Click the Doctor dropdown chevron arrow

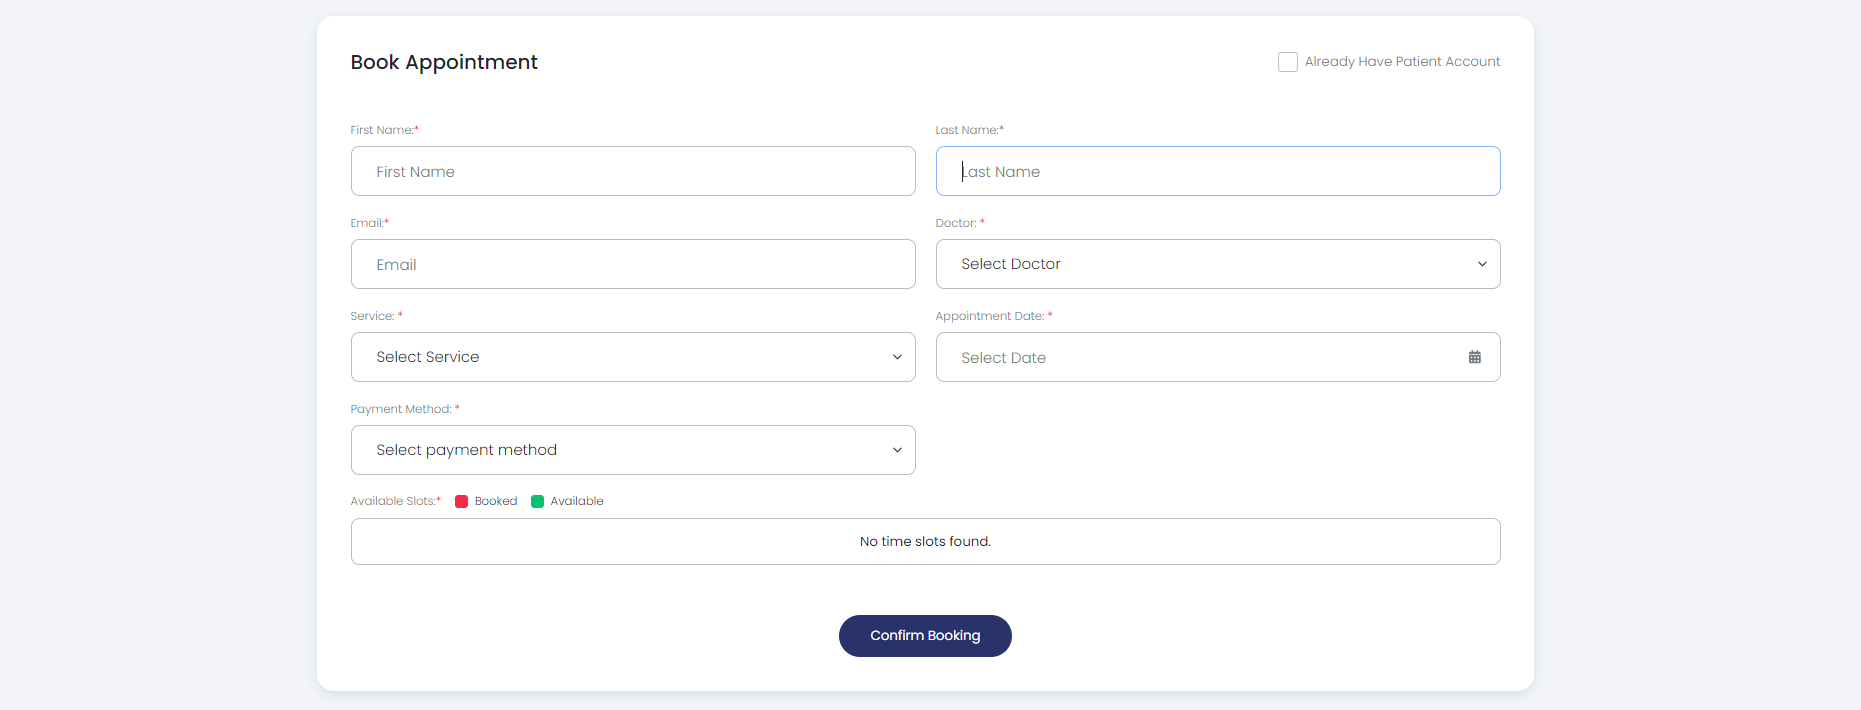pyautogui.click(x=1482, y=264)
